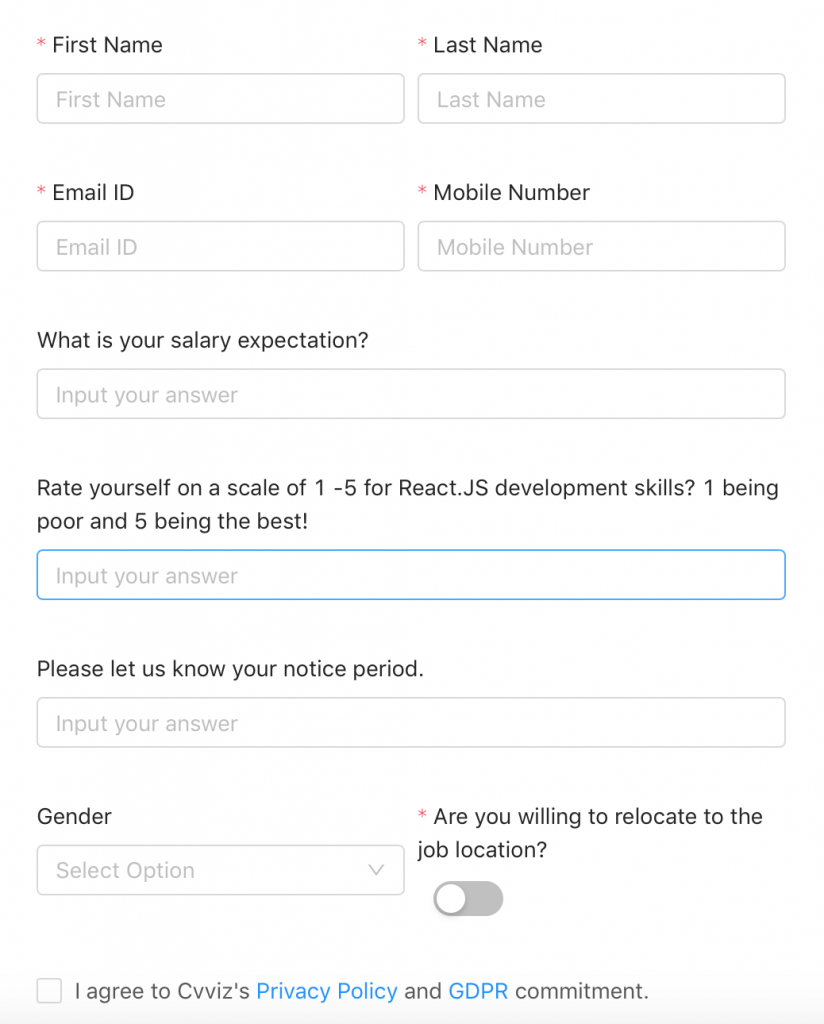Focus the Email ID text box

click(220, 247)
